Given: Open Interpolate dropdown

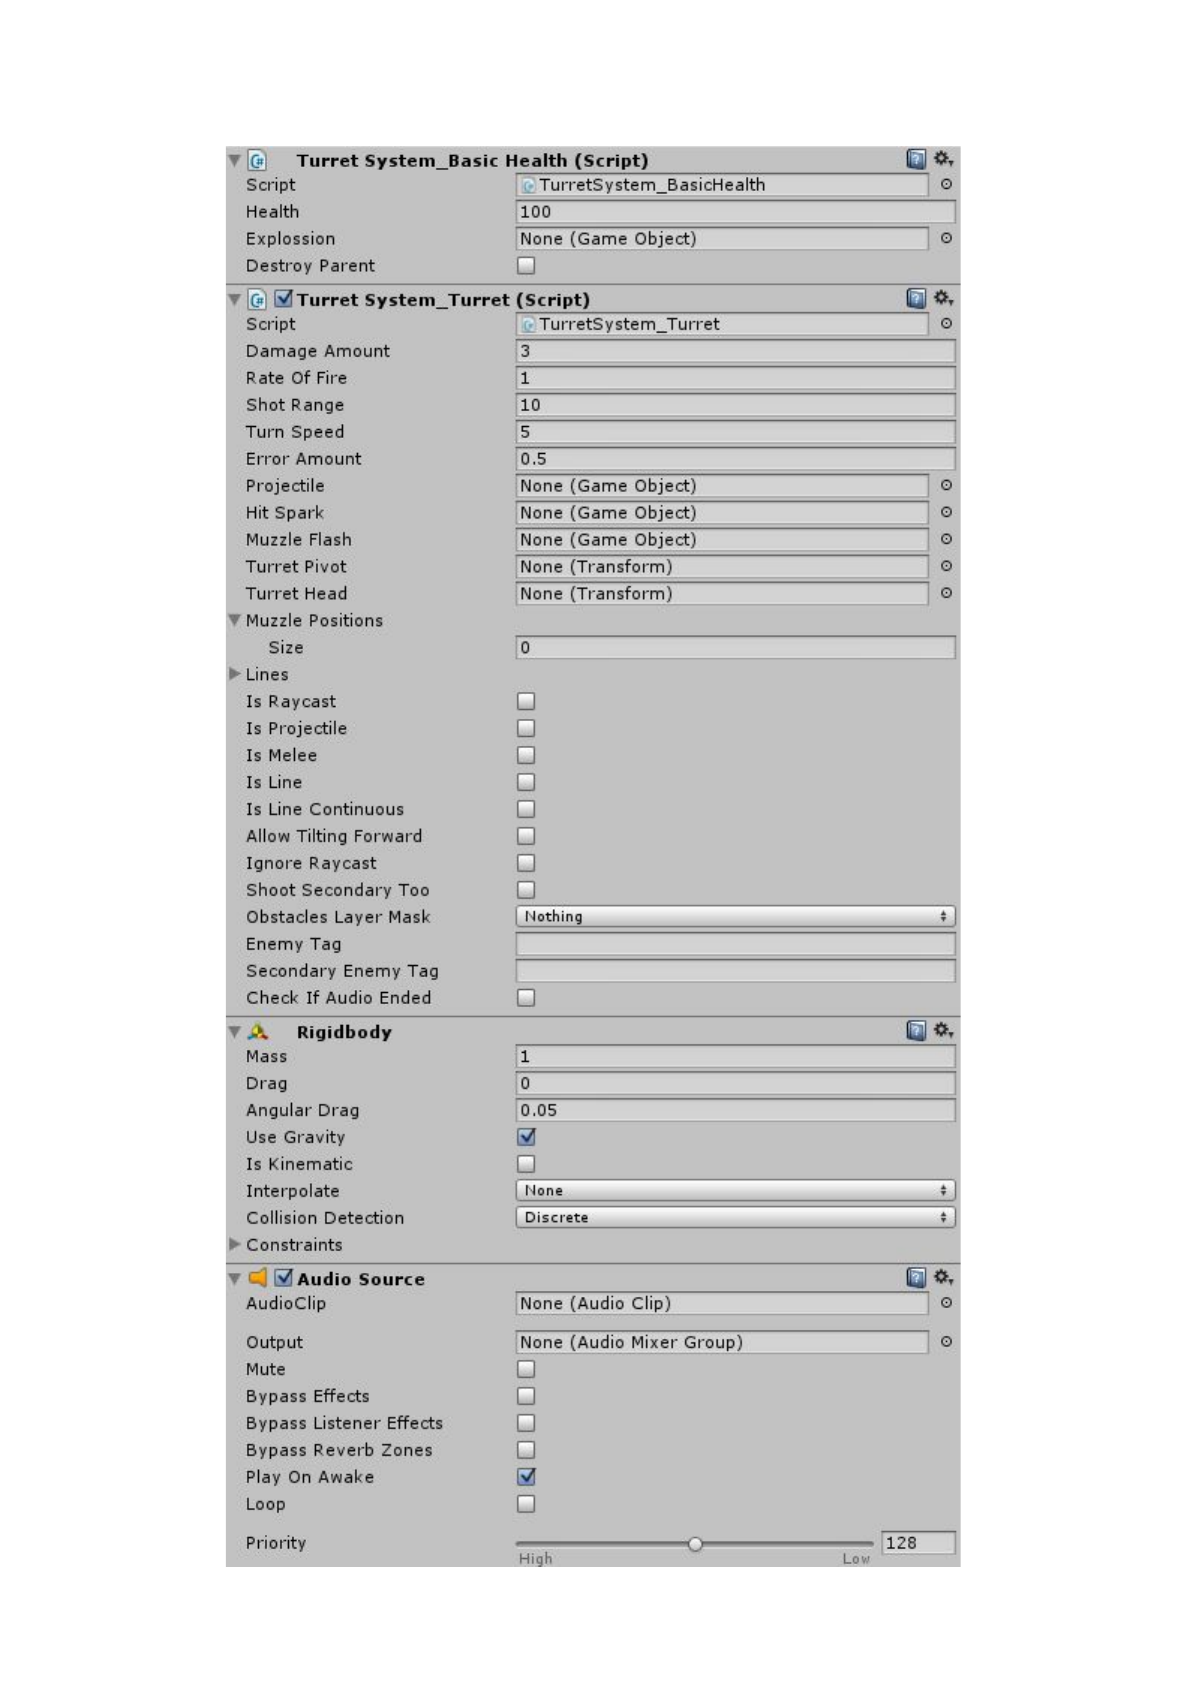Looking at the screenshot, I should point(735,1190).
